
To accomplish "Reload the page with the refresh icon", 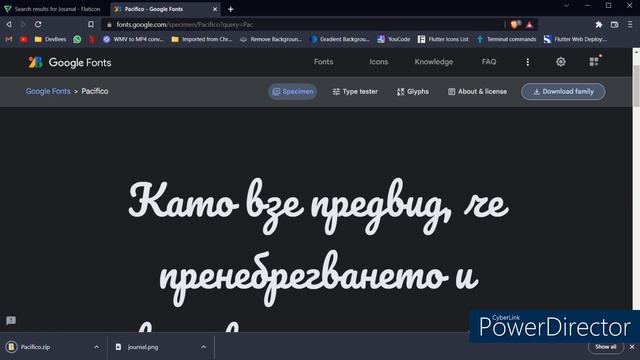I will [x=38, y=24].
